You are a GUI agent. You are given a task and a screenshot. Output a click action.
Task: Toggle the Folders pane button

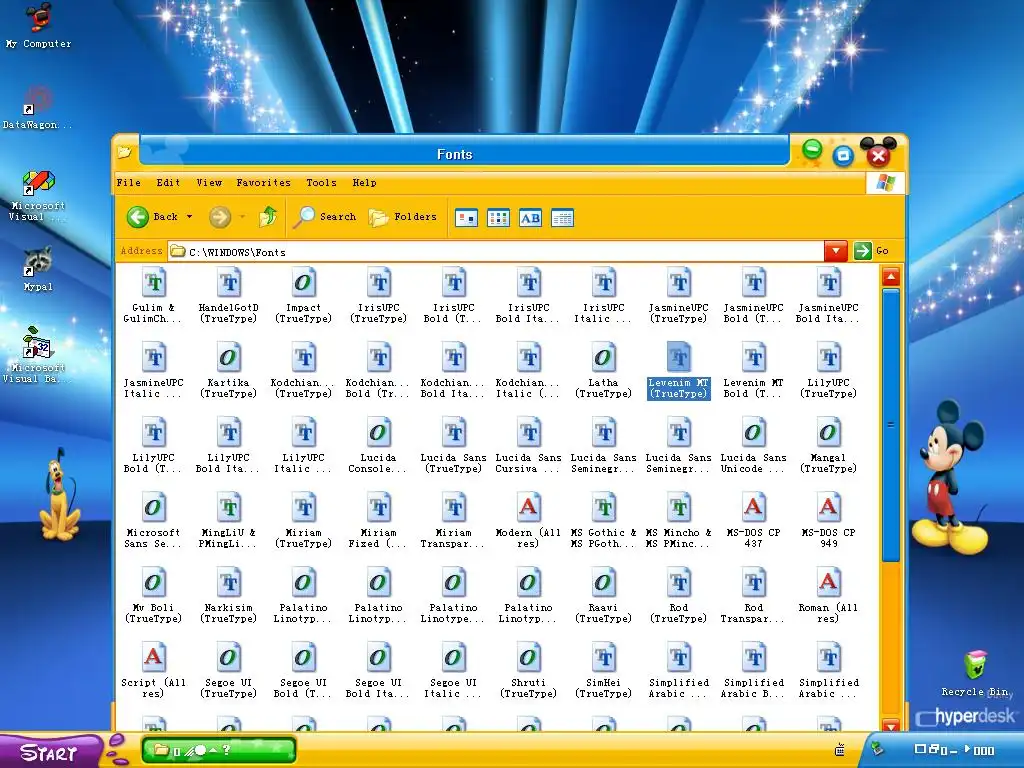(402, 217)
